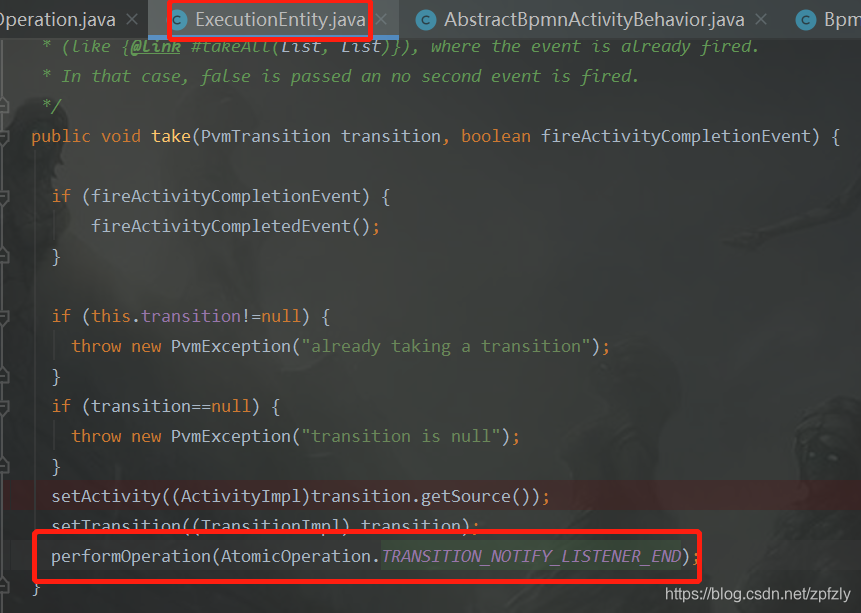861x613 pixels.
Task: Click the class icon on the Bpm… tab
Action: click(806, 20)
